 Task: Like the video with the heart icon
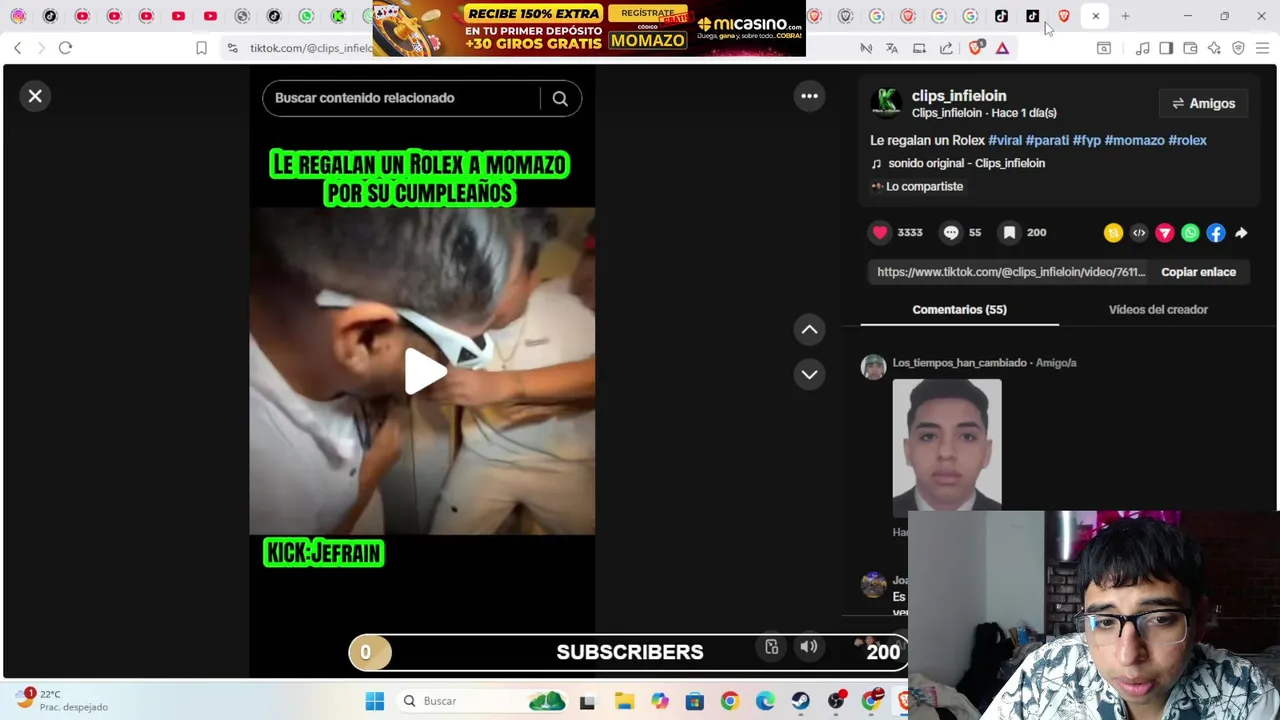[880, 232]
